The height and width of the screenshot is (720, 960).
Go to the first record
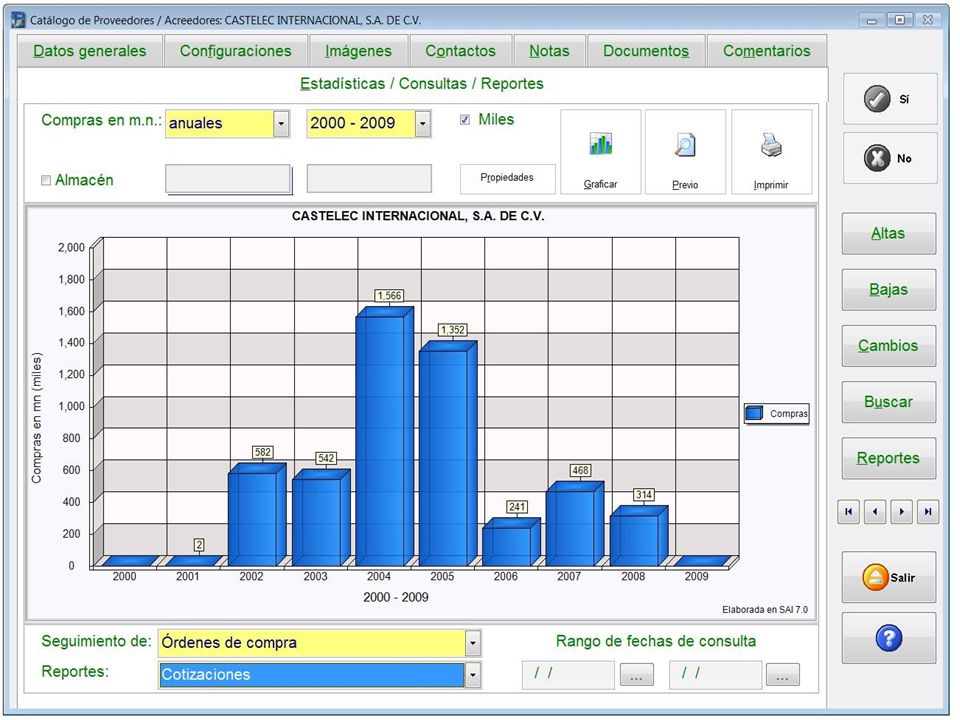coord(849,512)
